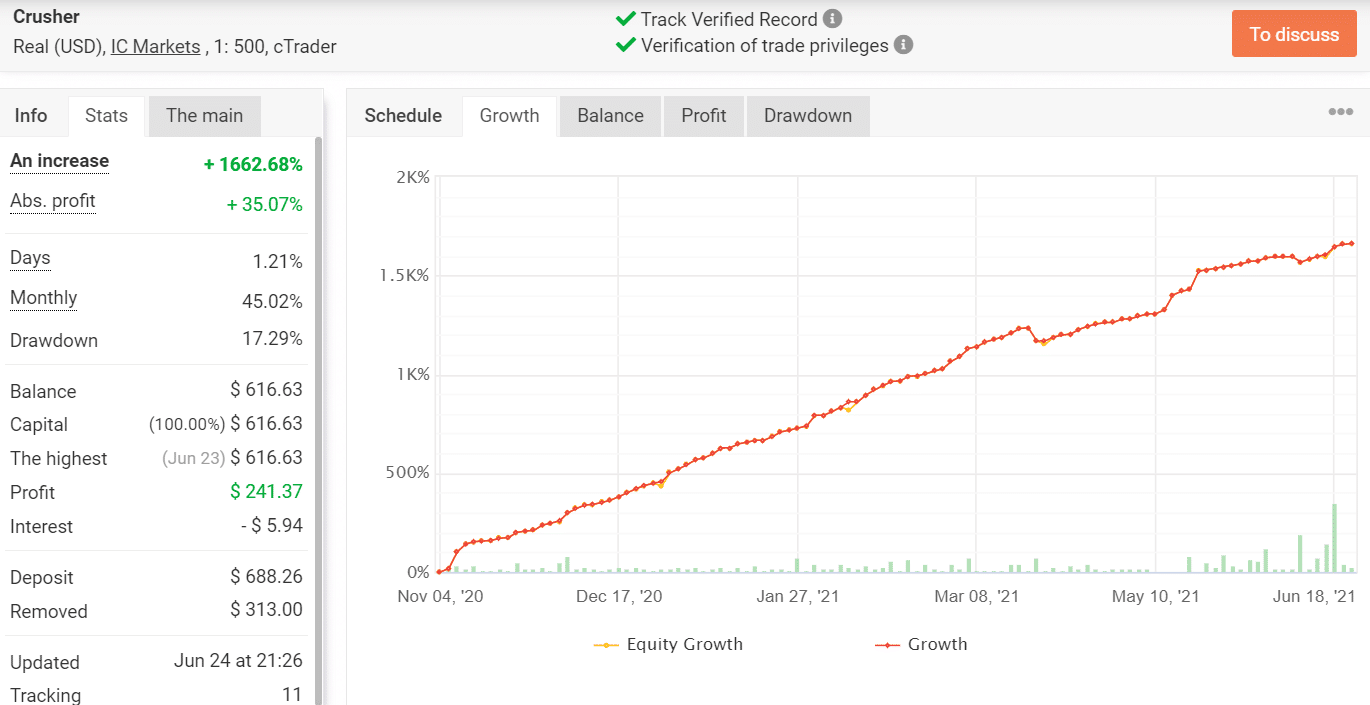Click the Monthly stat label

pos(43,298)
